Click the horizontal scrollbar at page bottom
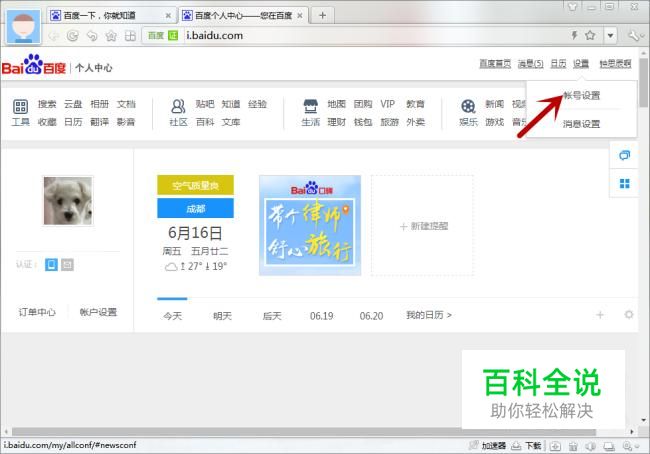 (x=304, y=432)
